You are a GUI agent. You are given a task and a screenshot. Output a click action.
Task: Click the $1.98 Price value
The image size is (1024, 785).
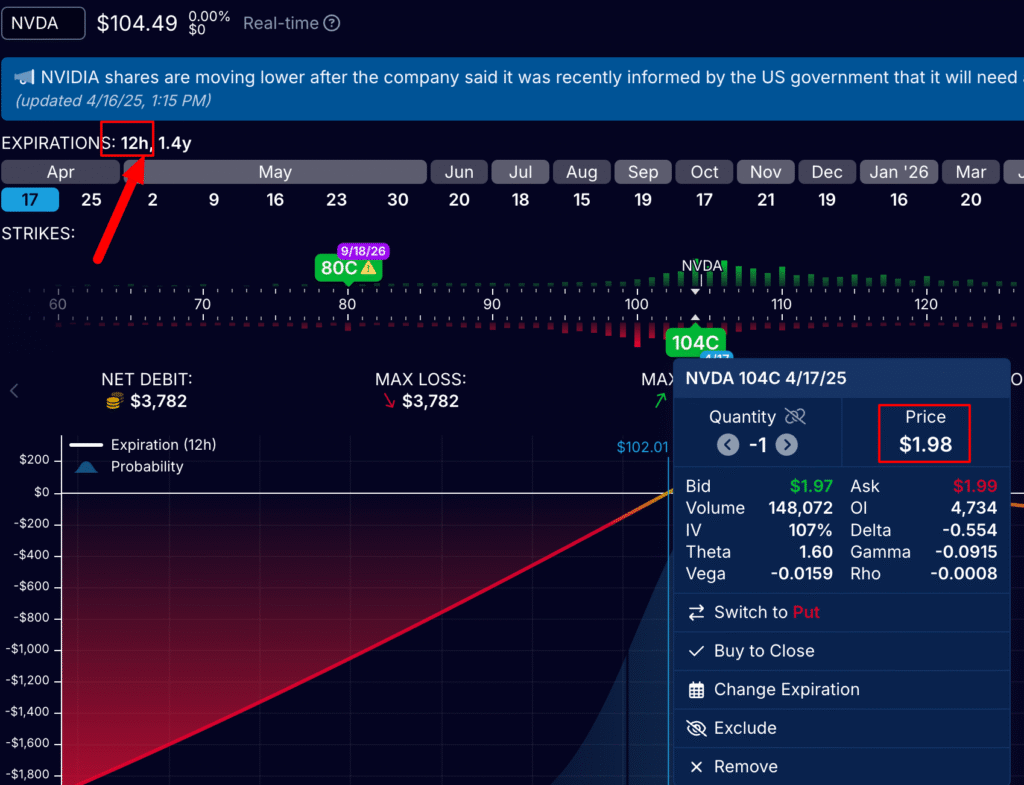click(x=925, y=444)
